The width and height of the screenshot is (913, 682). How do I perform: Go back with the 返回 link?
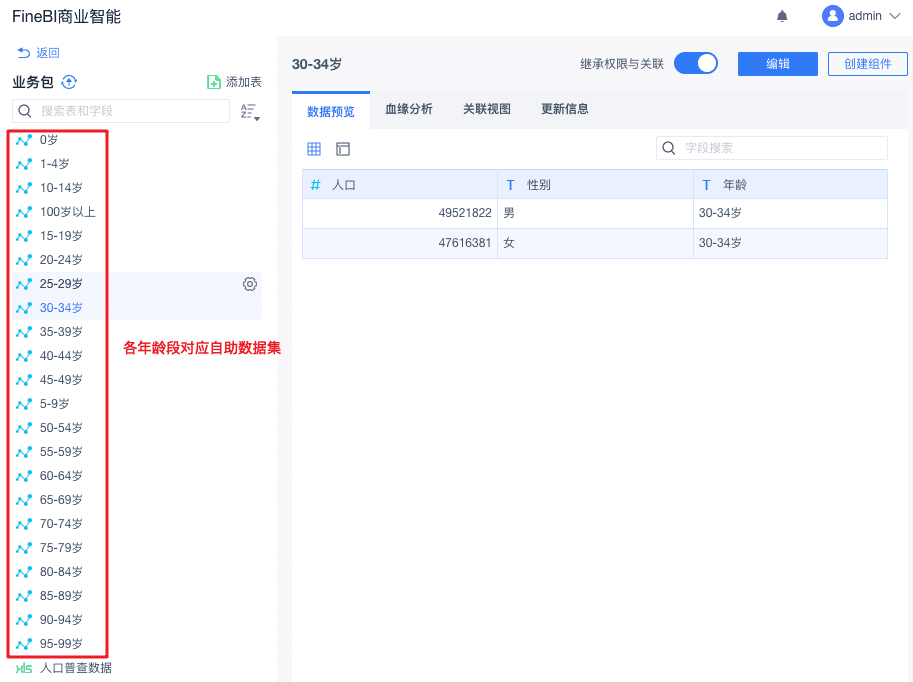(38, 53)
